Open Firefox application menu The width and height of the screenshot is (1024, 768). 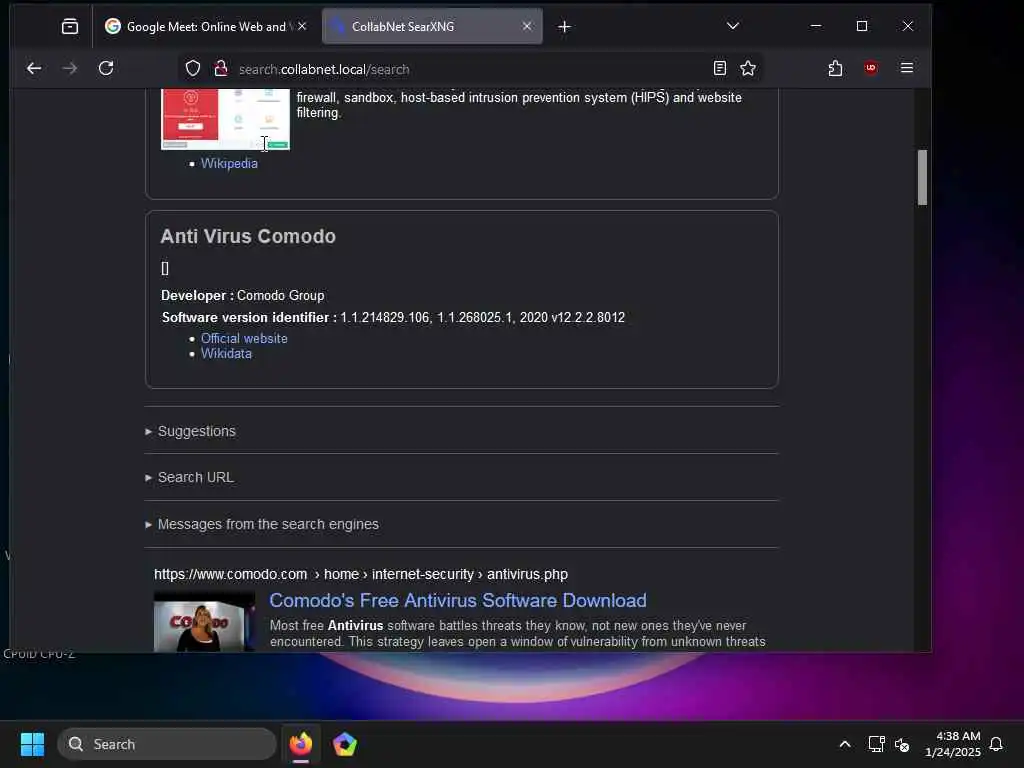pos(906,68)
